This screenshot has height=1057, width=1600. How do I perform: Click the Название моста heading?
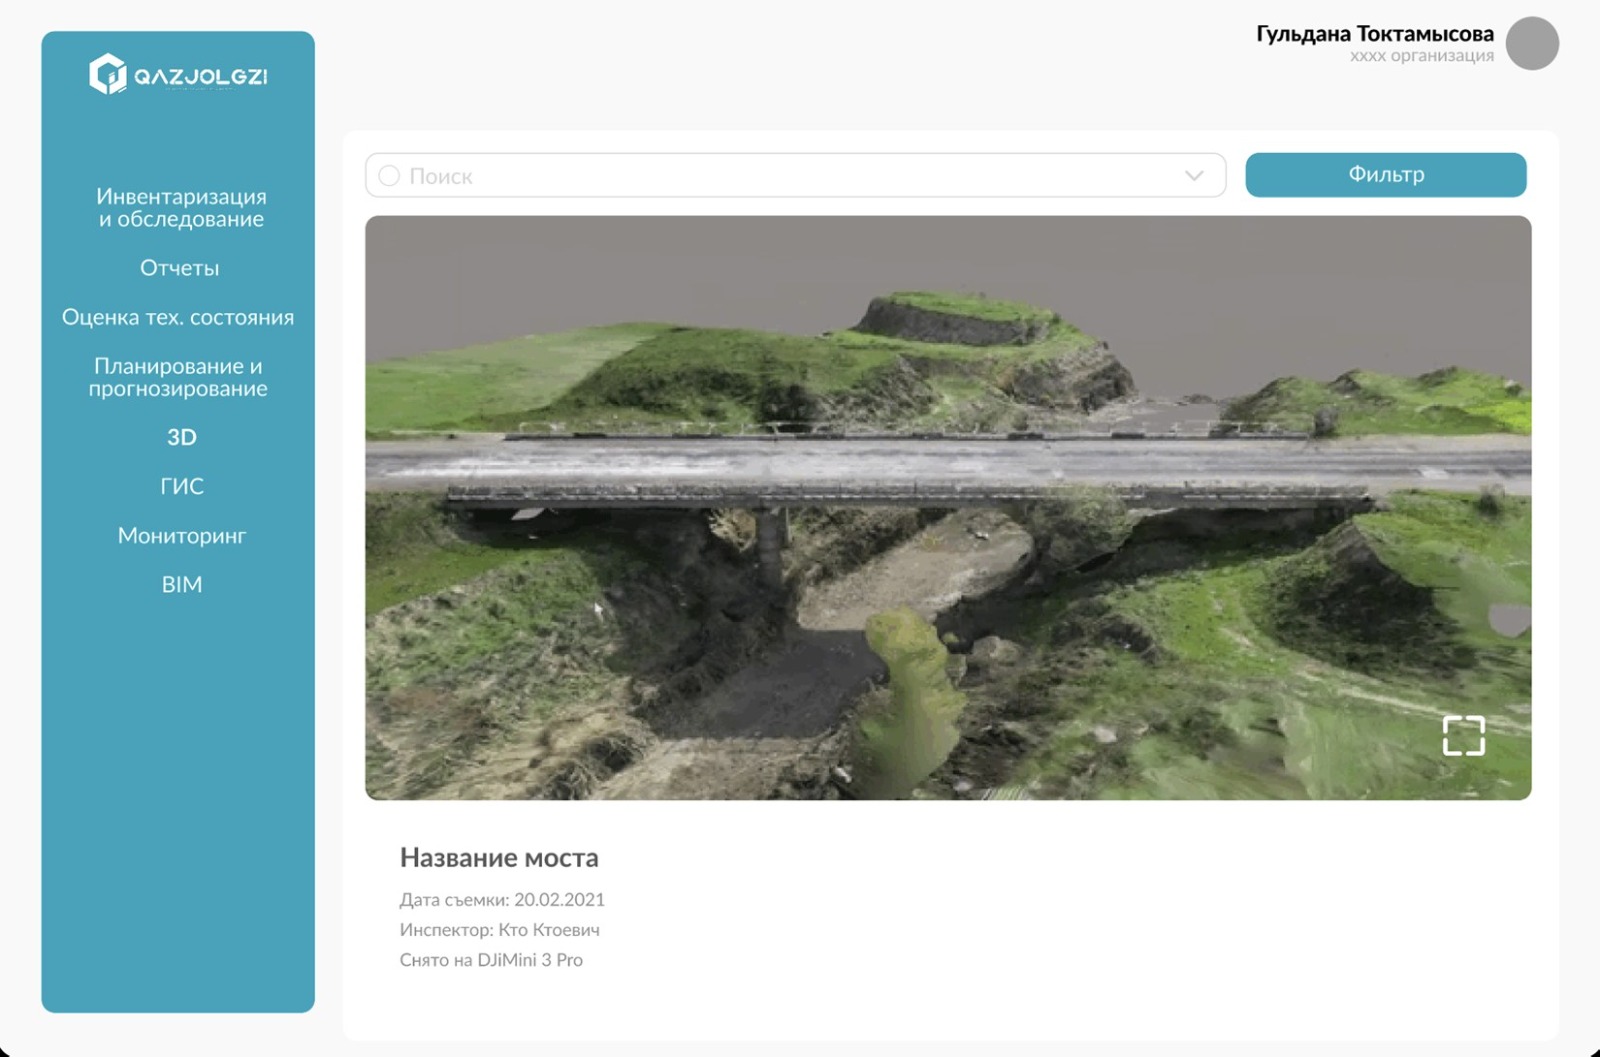click(499, 857)
